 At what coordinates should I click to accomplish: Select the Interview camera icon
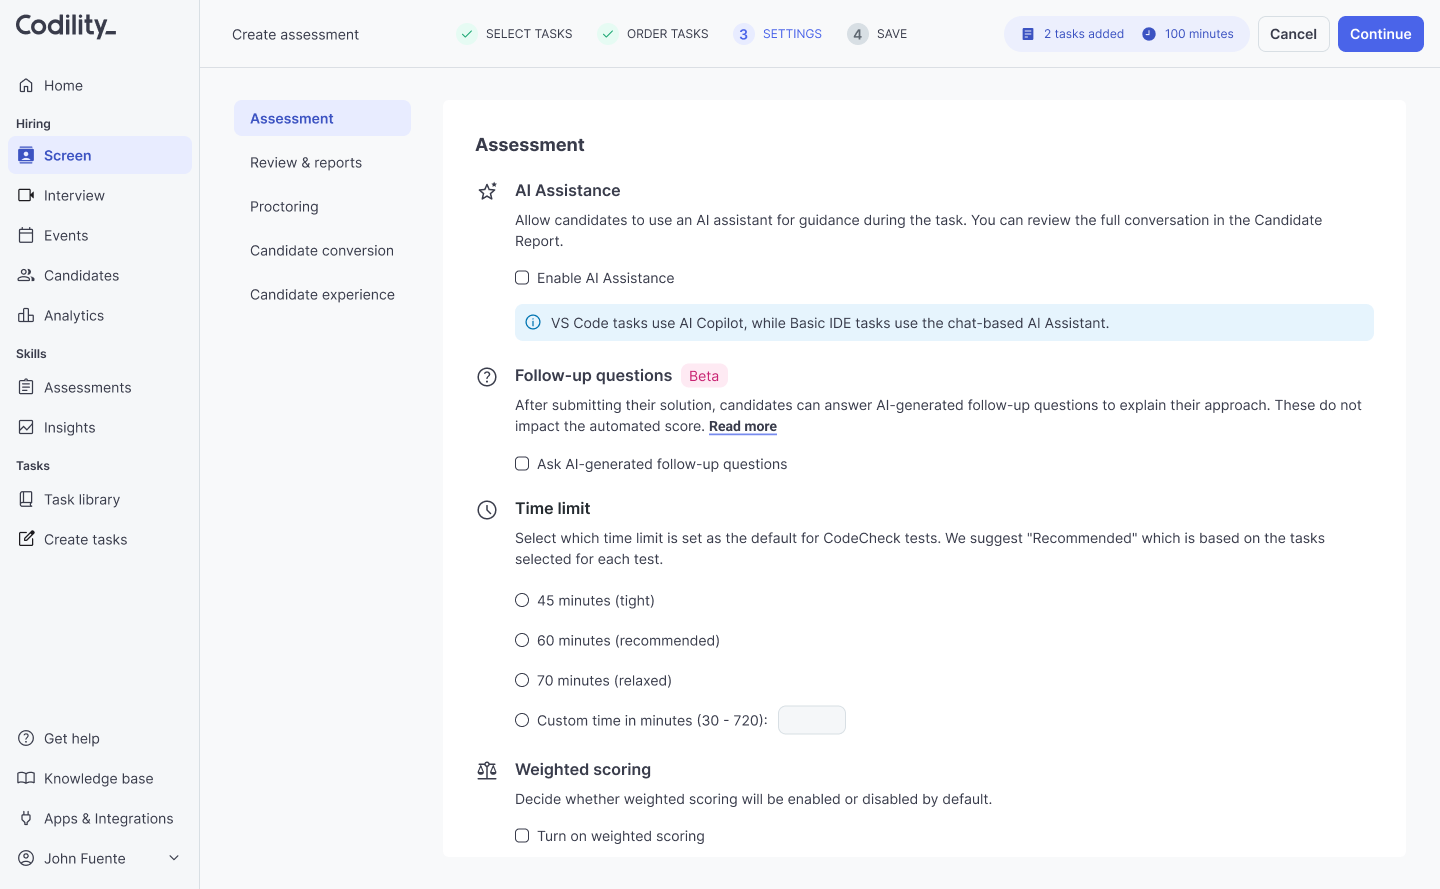(x=27, y=195)
